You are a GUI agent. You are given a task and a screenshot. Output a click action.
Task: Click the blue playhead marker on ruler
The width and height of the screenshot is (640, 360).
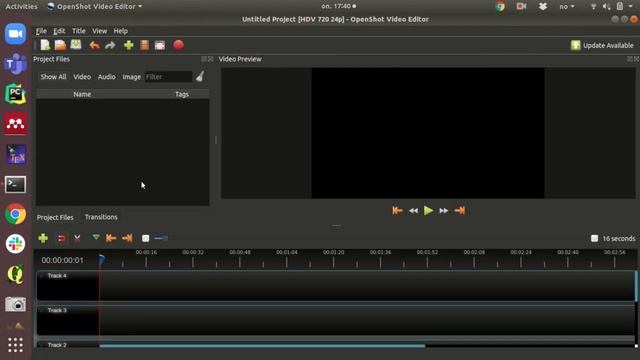(102, 259)
